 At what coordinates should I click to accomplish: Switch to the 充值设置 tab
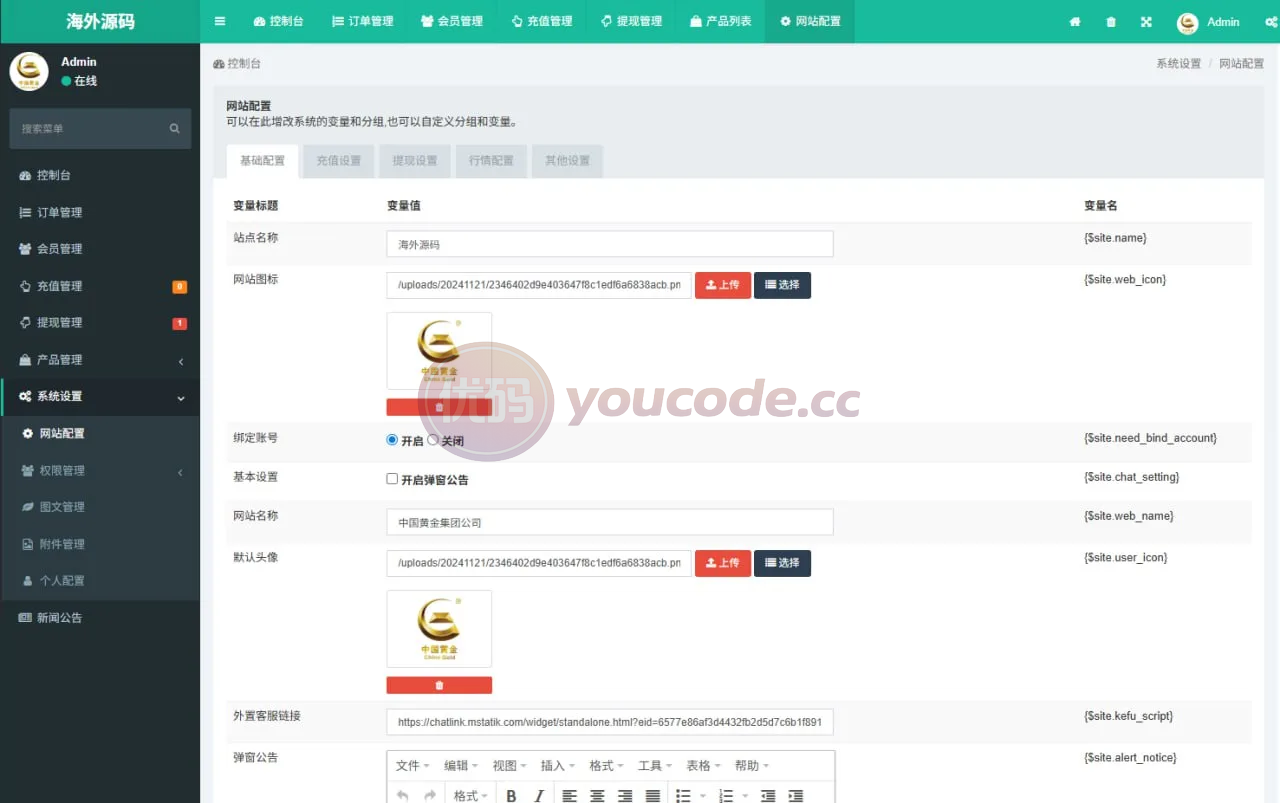click(x=338, y=161)
